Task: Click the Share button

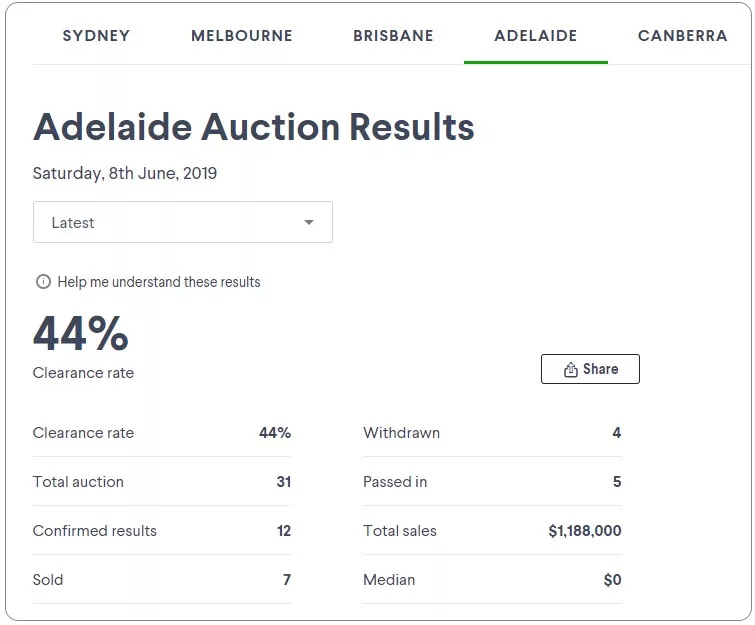Action: pyautogui.click(x=590, y=369)
